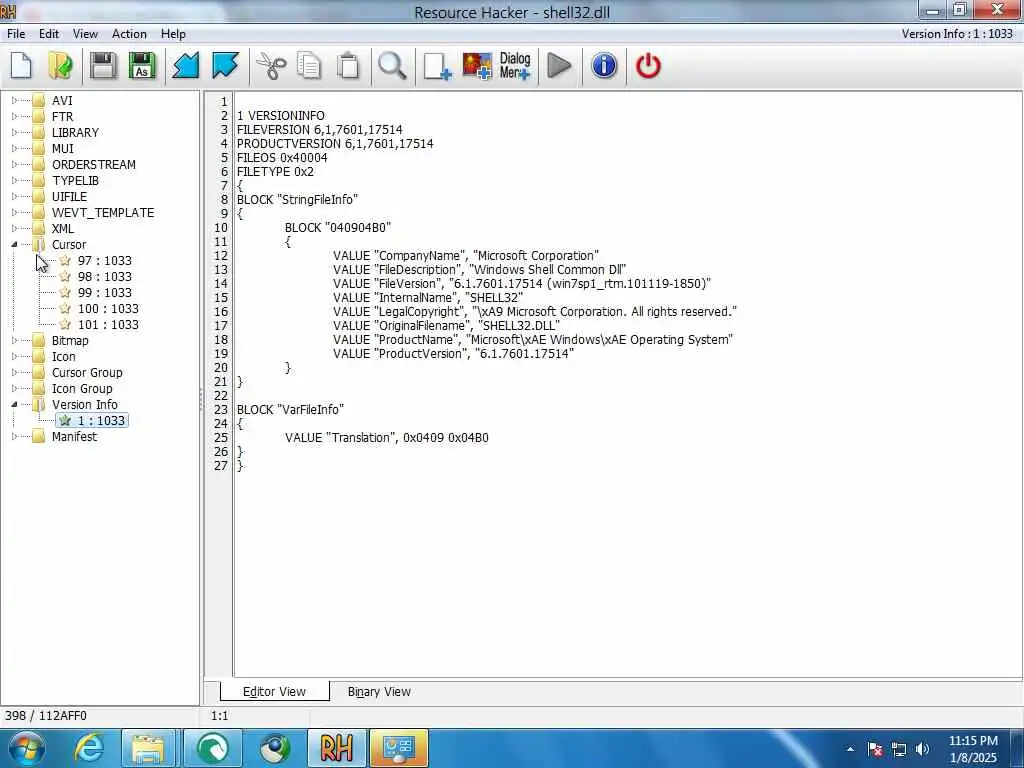Image resolution: width=1024 pixels, height=768 pixels.
Task: Click the right blue bookmark arrow icon
Action: 226,66
